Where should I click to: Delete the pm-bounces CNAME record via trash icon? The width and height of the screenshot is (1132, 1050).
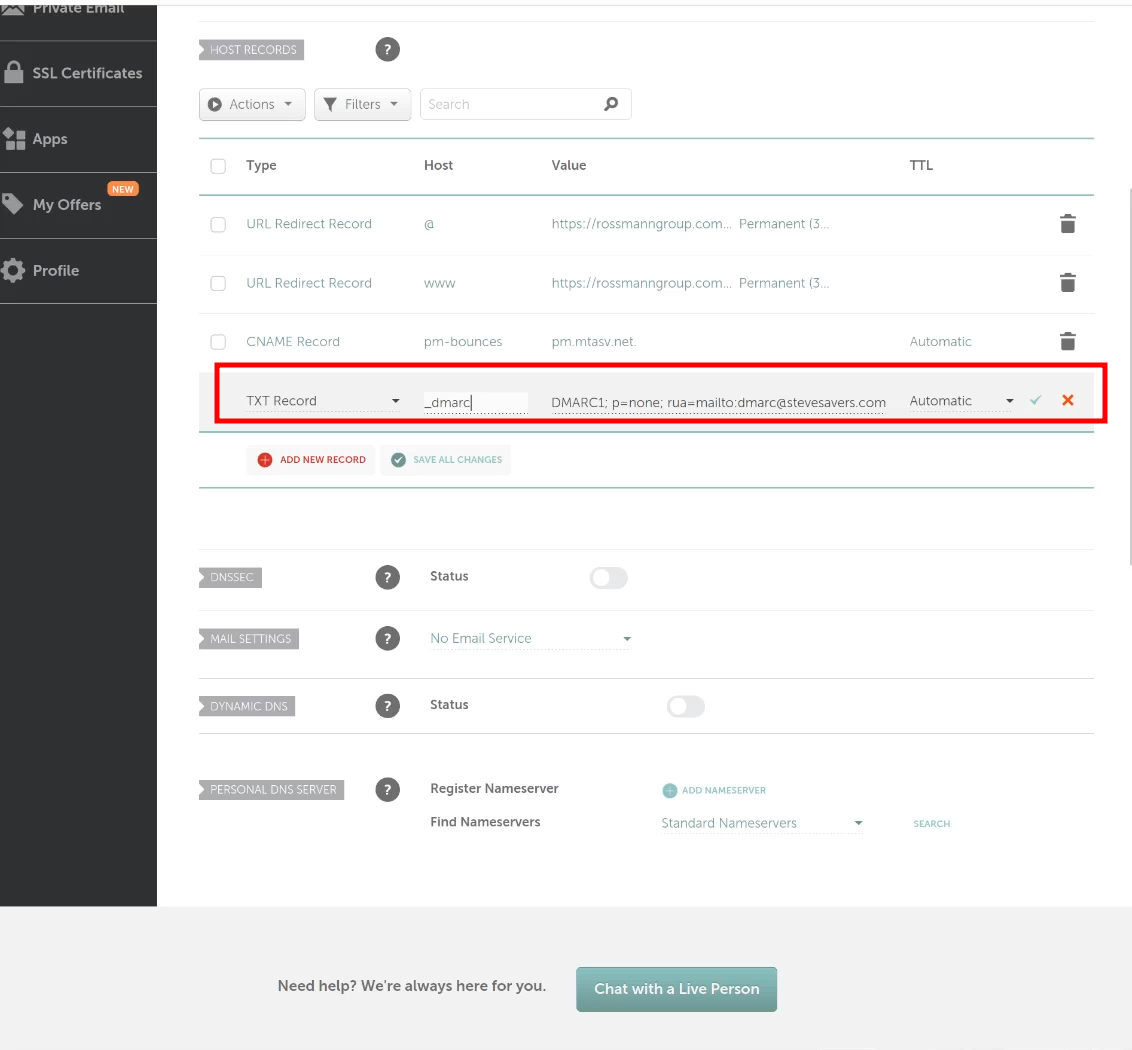[1067, 341]
